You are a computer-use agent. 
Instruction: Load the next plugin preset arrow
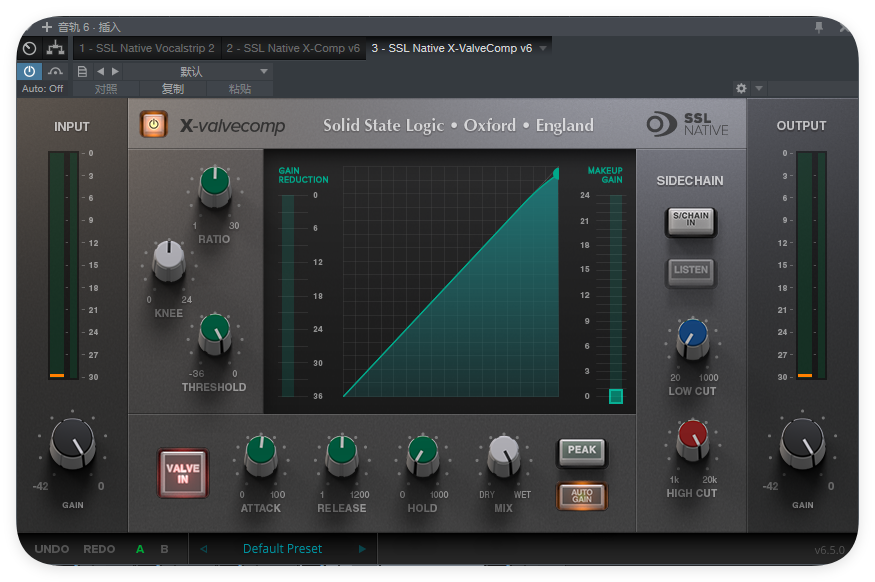click(x=362, y=549)
